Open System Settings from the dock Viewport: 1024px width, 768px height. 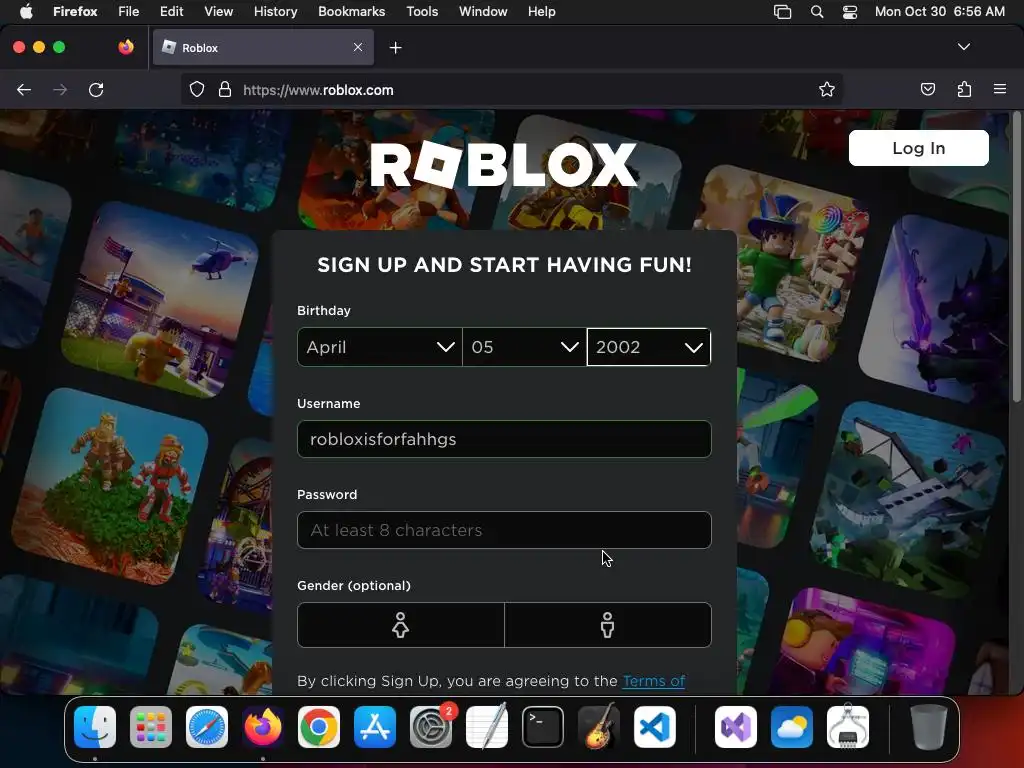point(431,727)
